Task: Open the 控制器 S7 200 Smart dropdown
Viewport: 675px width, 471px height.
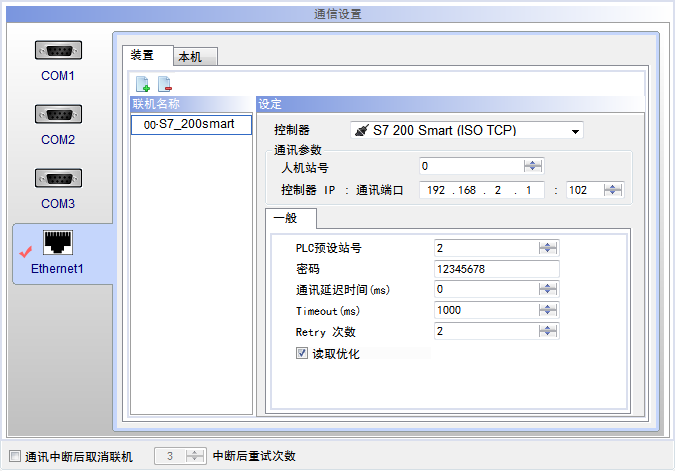Action: 575,130
